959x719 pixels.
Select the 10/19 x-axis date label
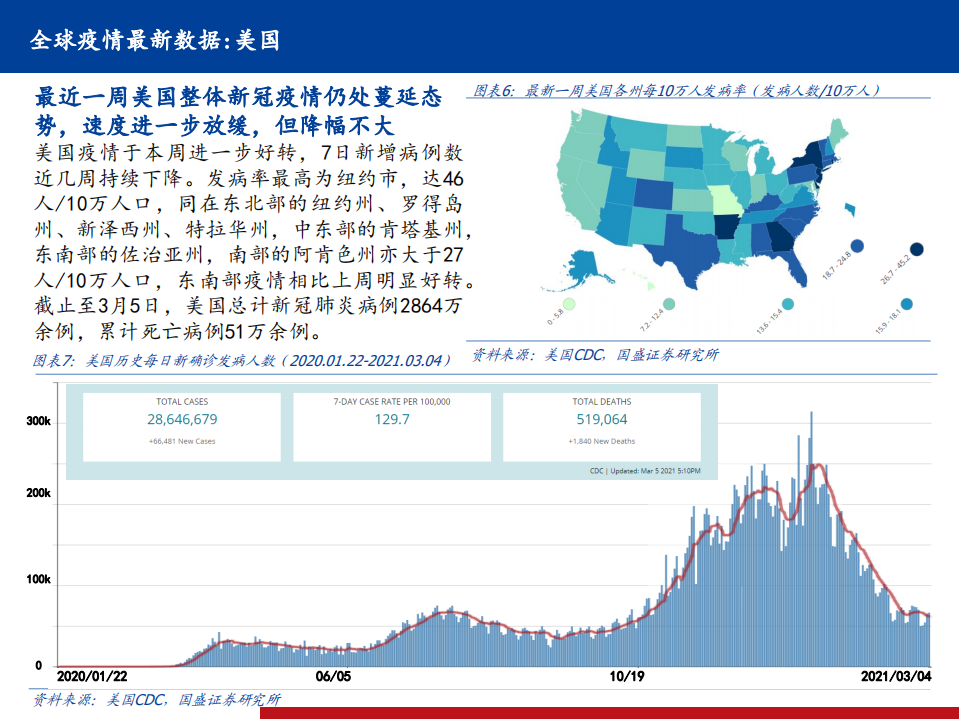coord(626,676)
